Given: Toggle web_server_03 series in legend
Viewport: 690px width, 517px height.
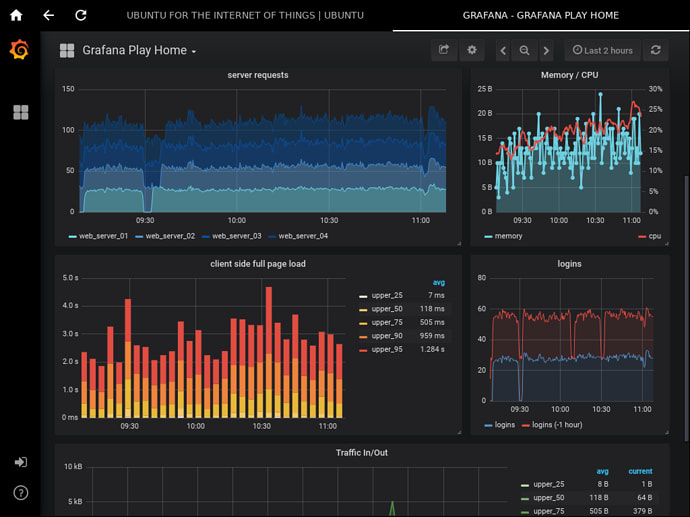Looking at the screenshot, I should pyautogui.click(x=237, y=236).
